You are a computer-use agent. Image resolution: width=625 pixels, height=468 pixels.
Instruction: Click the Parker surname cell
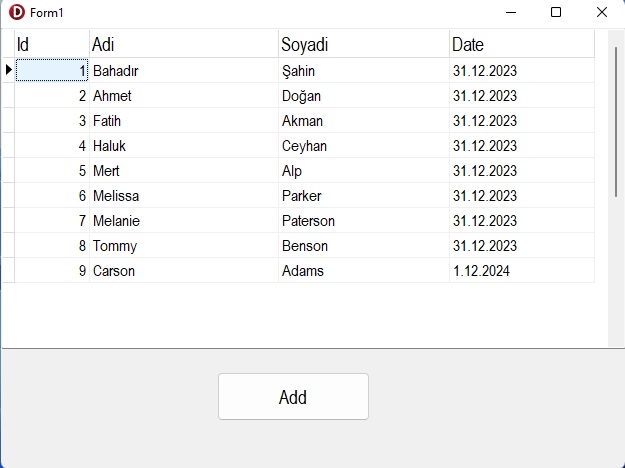(364, 196)
